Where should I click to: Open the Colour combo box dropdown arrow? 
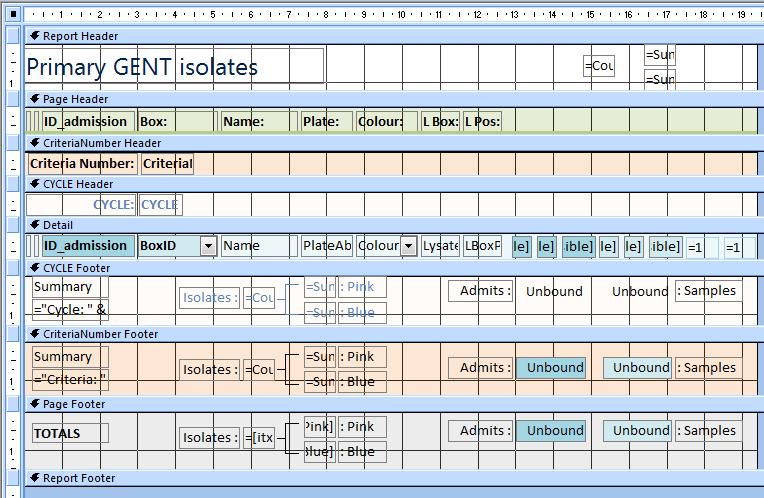tap(408, 246)
